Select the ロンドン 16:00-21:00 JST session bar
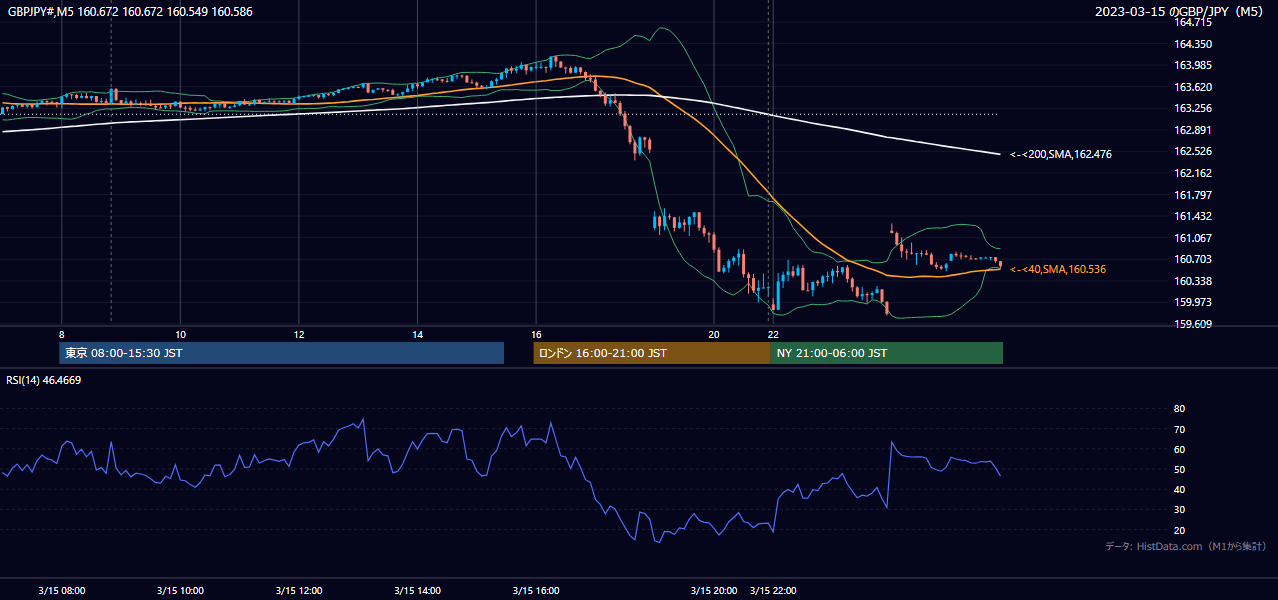The height and width of the screenshot is (600, 1278). pyautogui.click(x=652, y=353)
